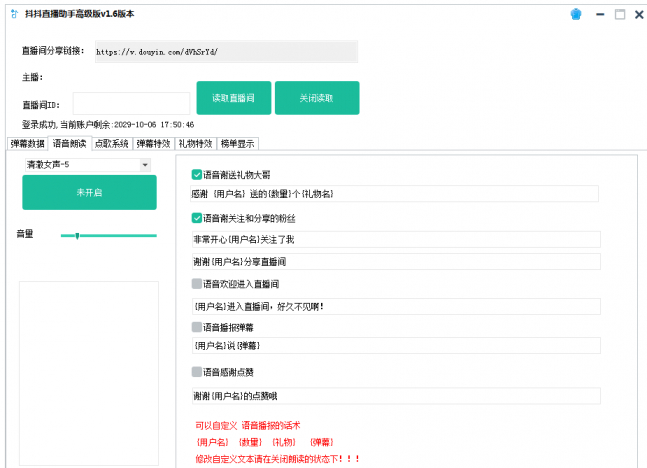Maximize the assistant window
Viewport: 647px width, 468px height.
coord(620,14)
